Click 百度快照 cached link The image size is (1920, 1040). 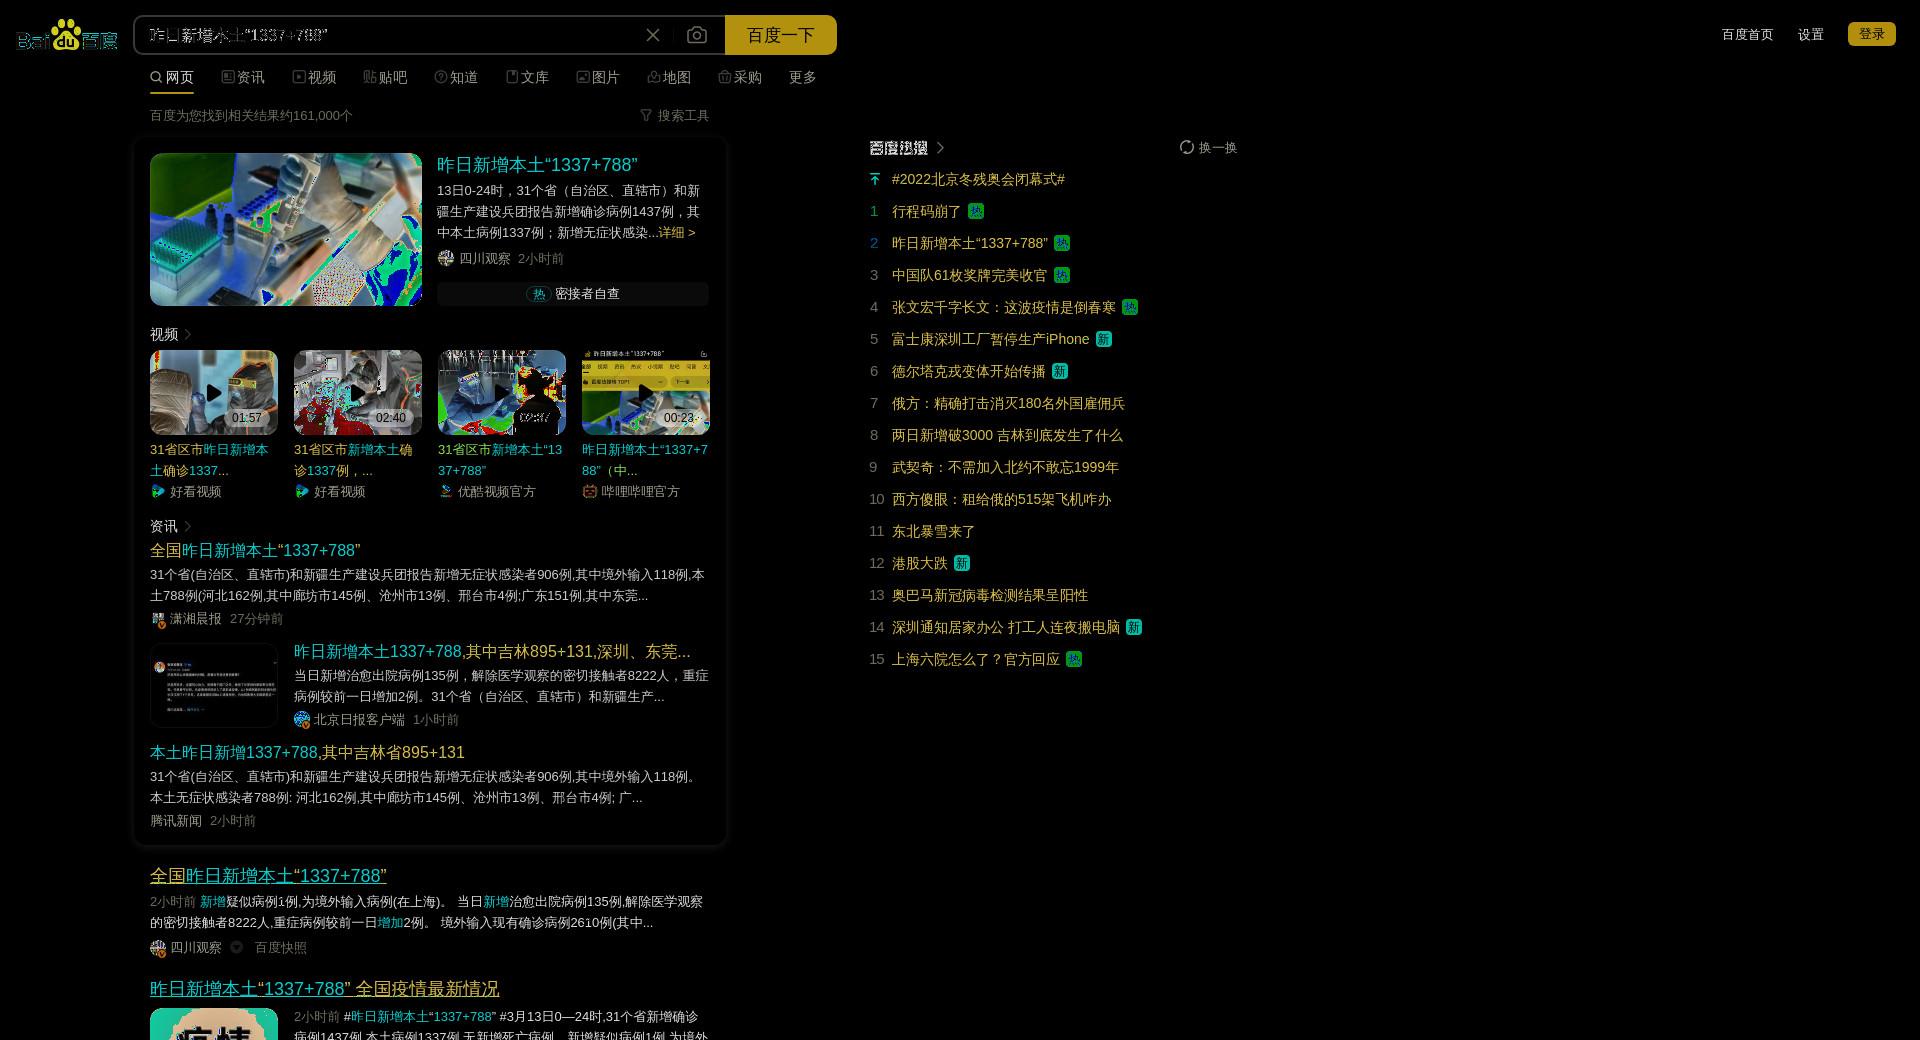[x=280, y=947]
